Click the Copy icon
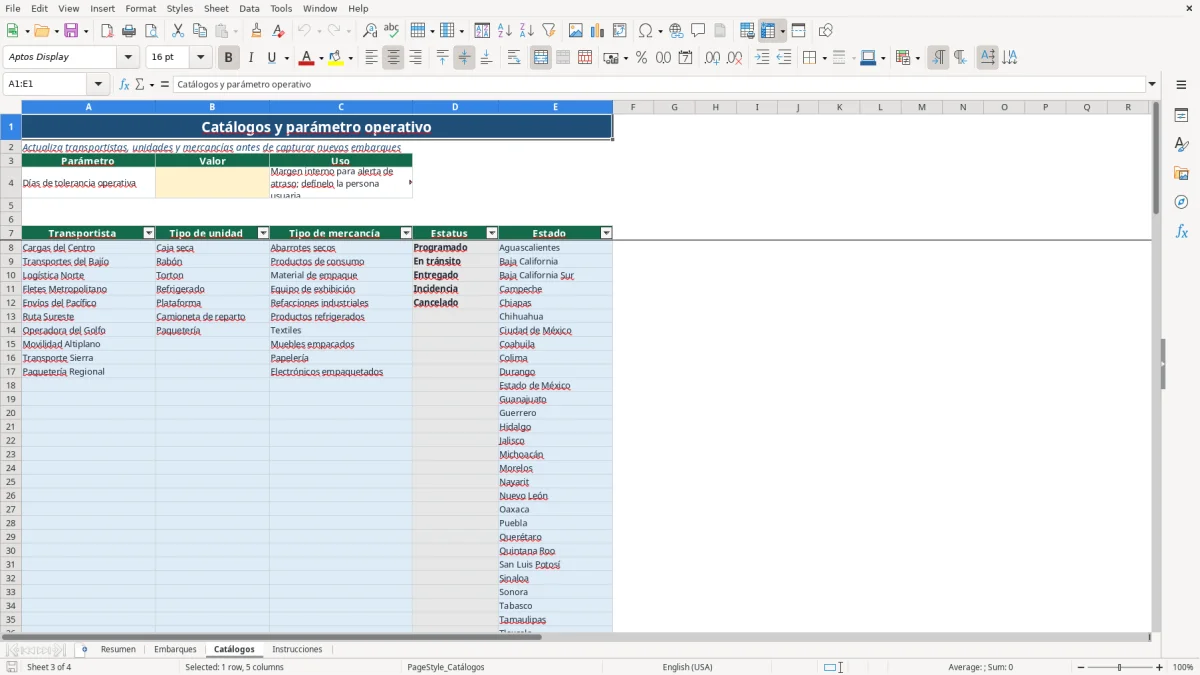Screen dimensions: 1200x675 coord(200,31)
